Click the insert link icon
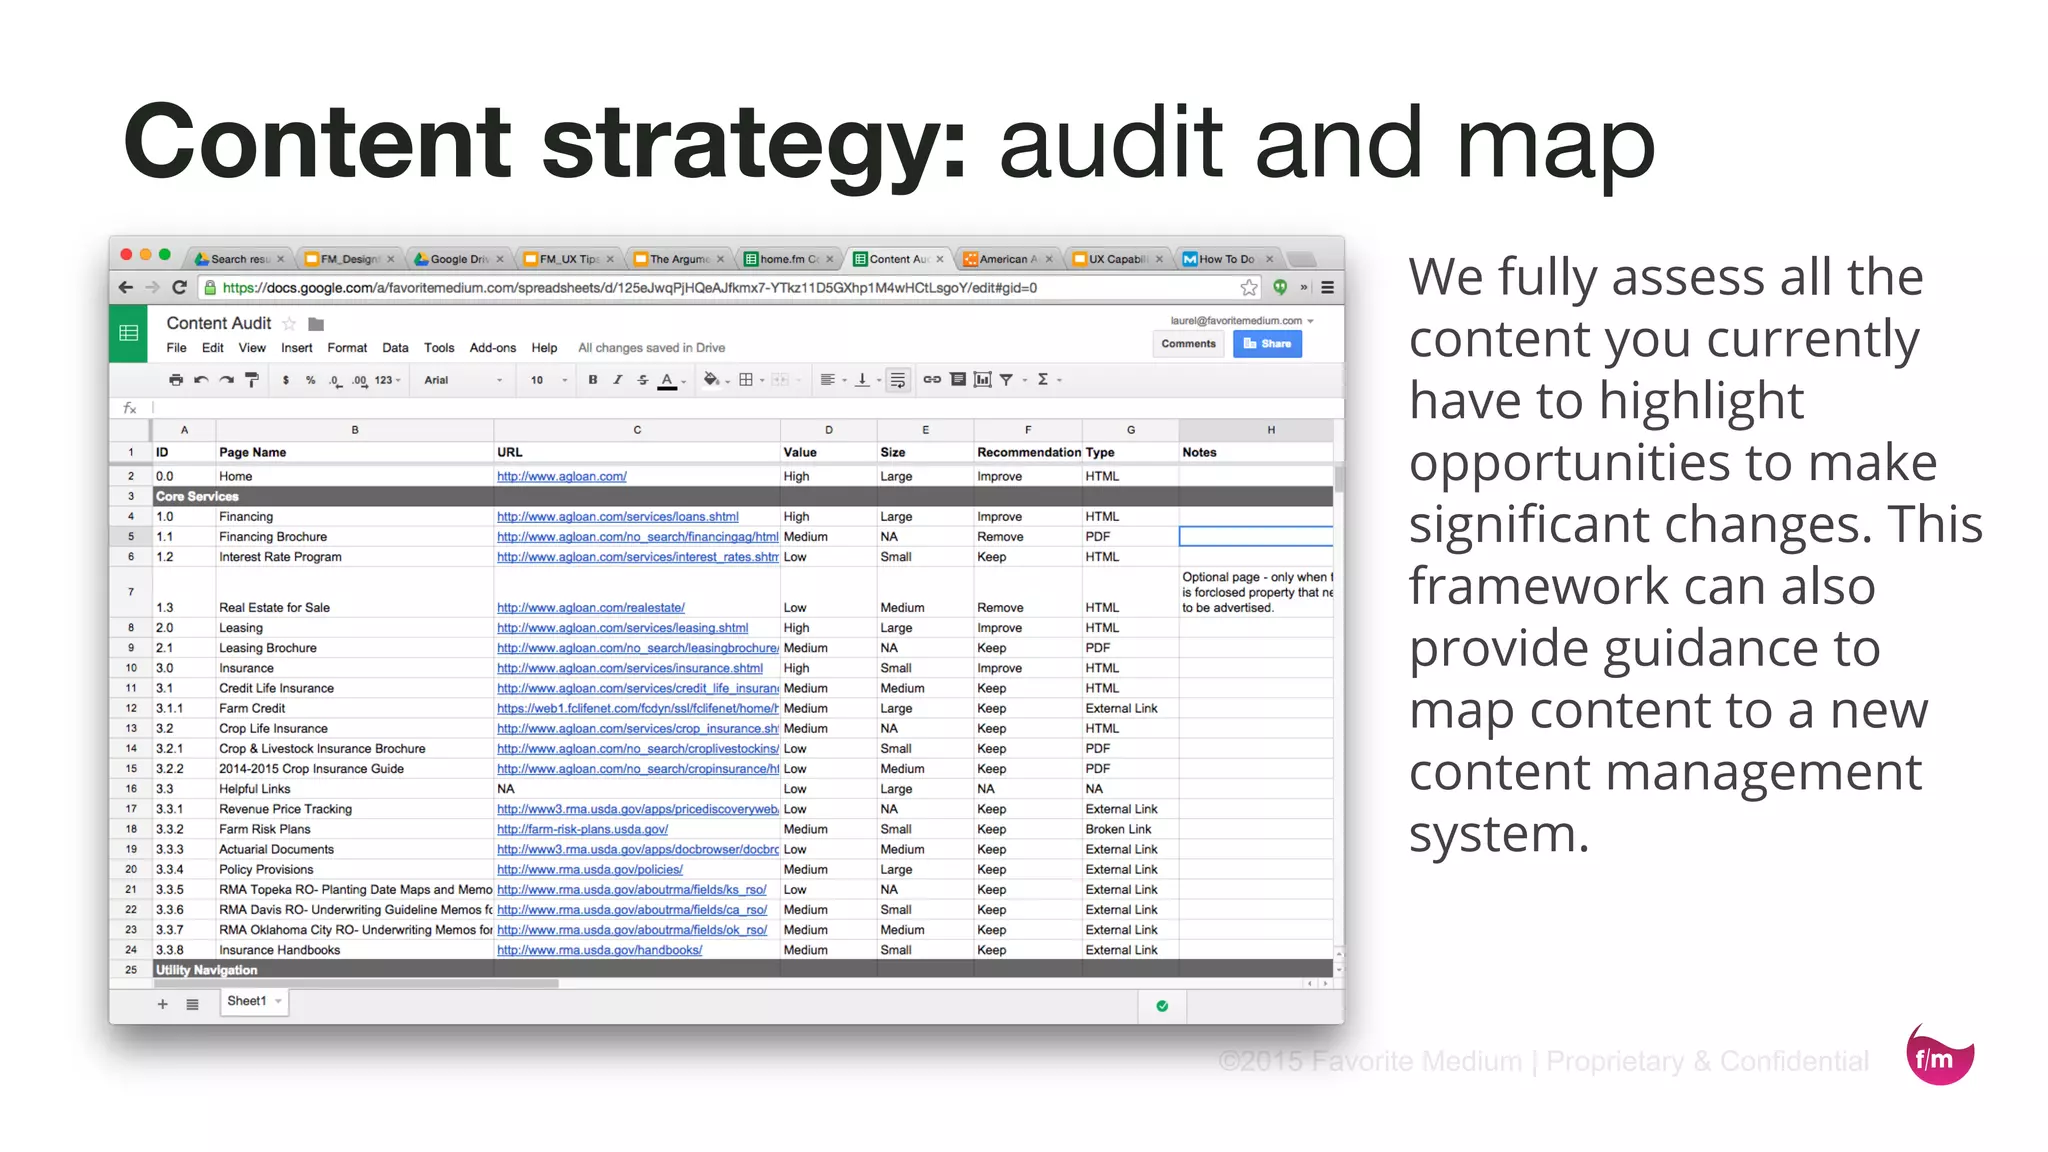2048x1152 pixels. tap(931, 380)
